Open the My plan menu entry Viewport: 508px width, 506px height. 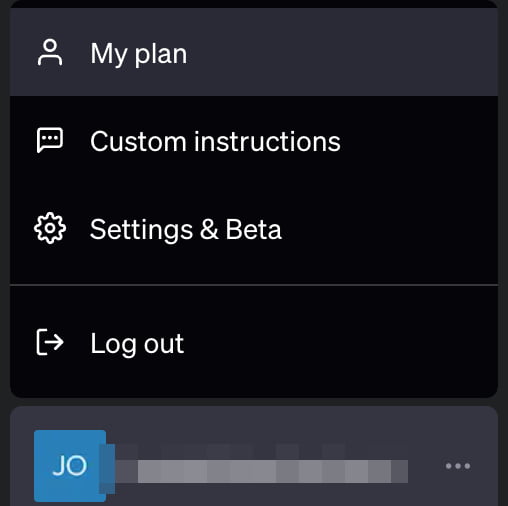(x=254, y=52)
